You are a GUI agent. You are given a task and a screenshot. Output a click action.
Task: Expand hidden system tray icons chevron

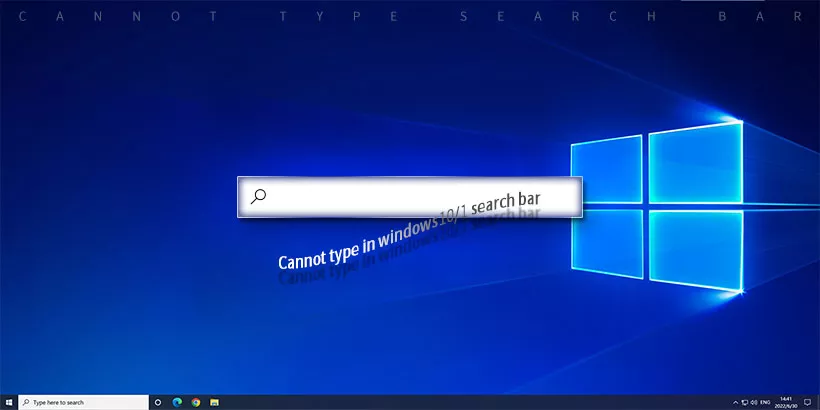(735, 403)
